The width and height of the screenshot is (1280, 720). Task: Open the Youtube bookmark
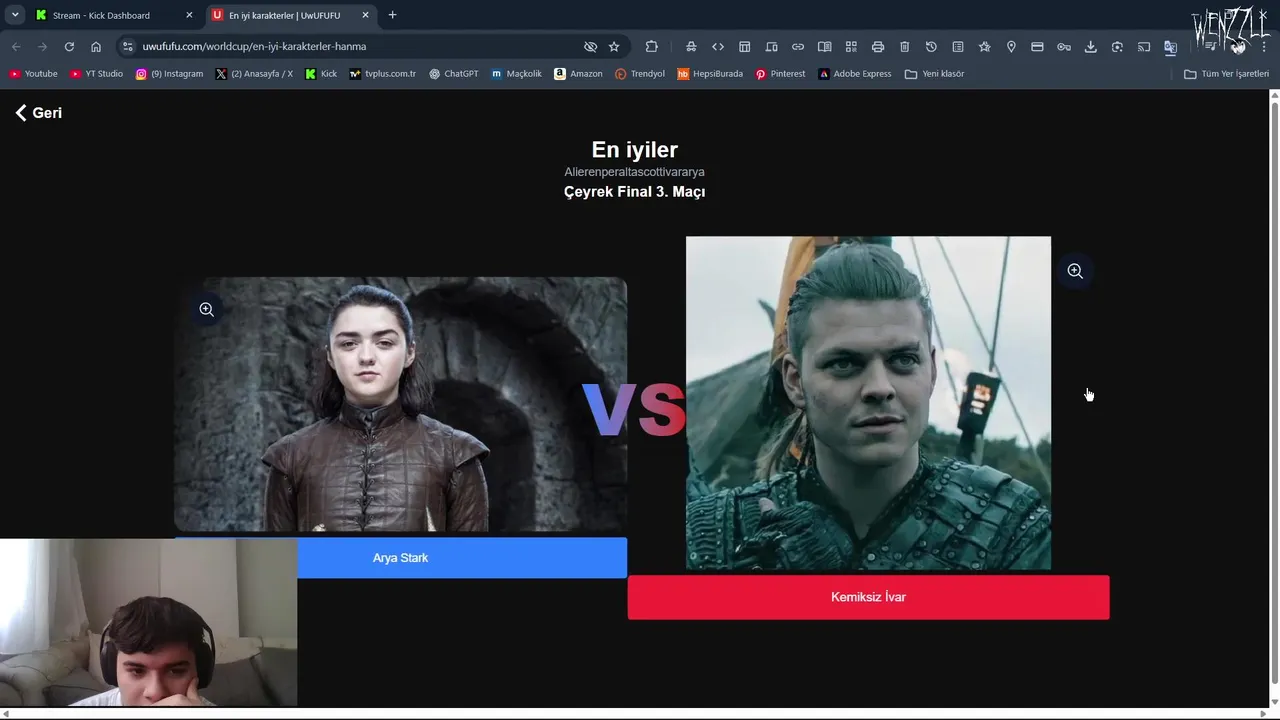coord(33,74)
